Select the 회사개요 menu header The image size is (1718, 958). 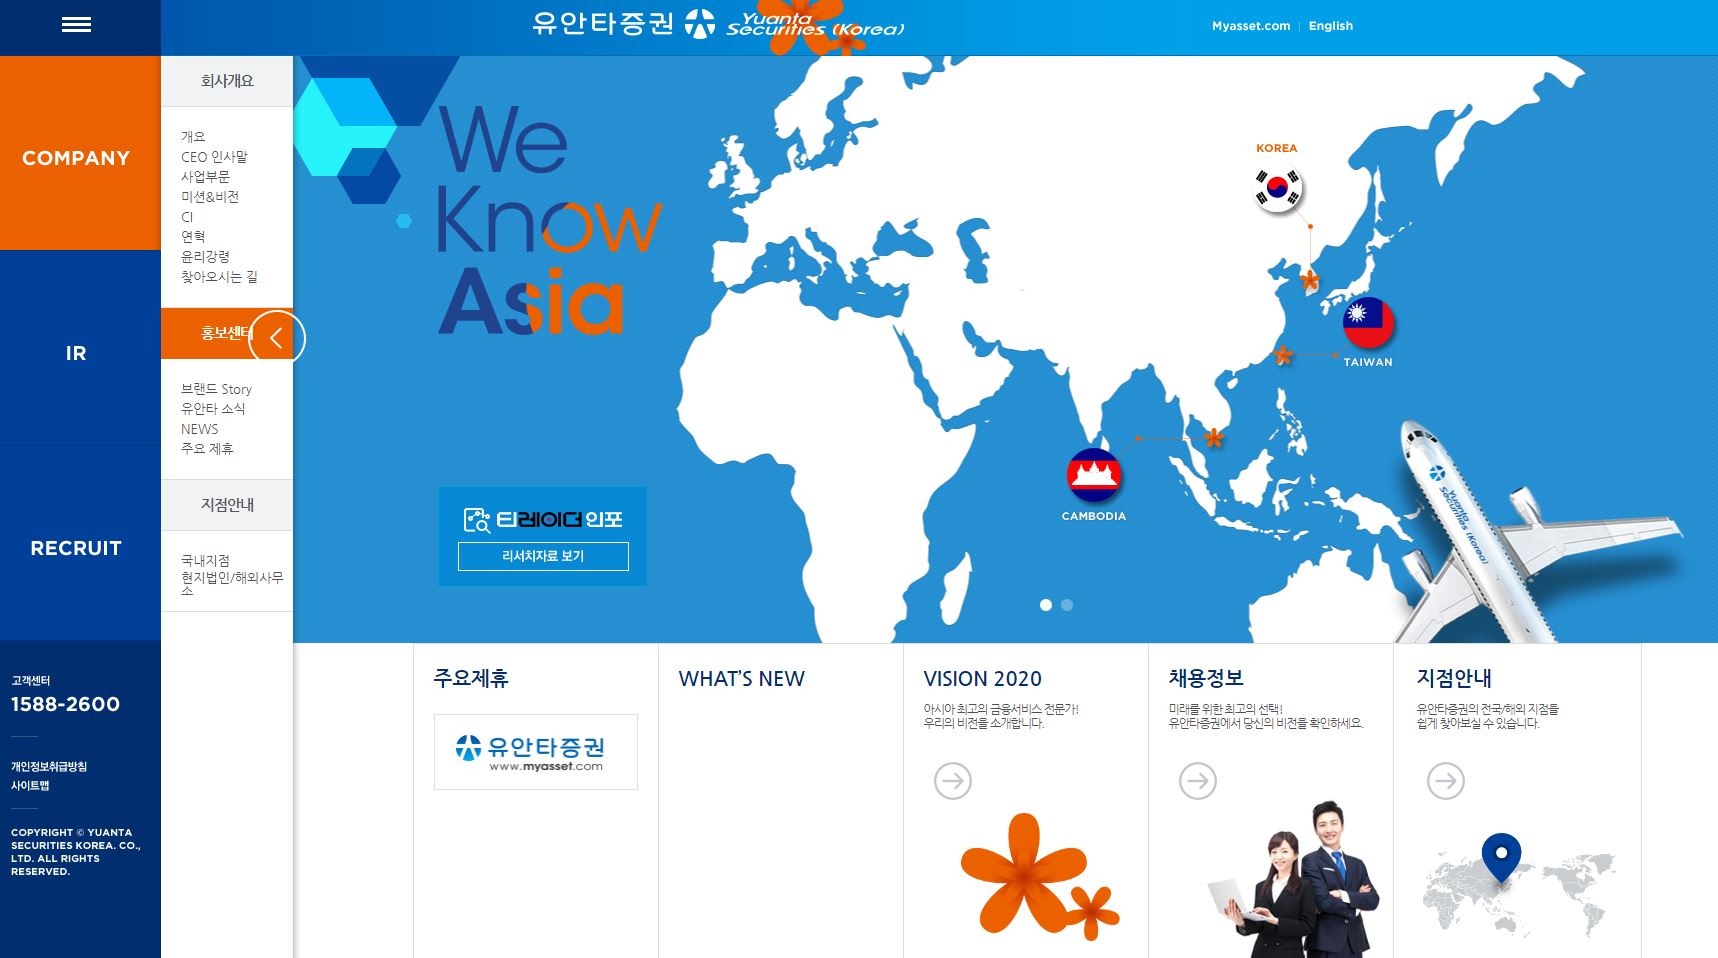[x=227, y=81]
